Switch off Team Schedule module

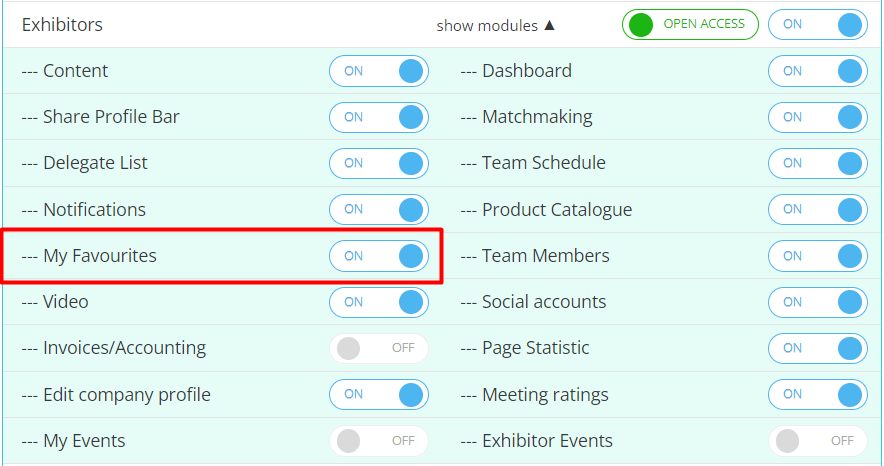tap(817, 163)
